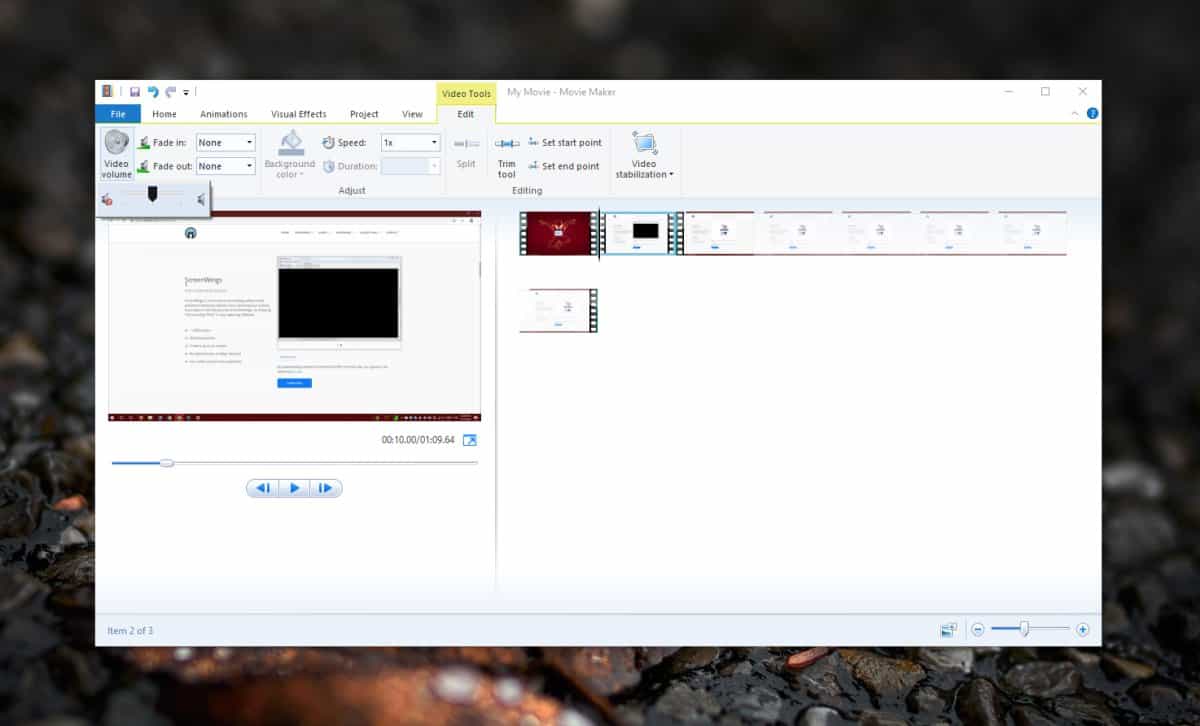The image size is (1200, 726).
Task: Expand the Fade in dropdown
Action: 226,143
